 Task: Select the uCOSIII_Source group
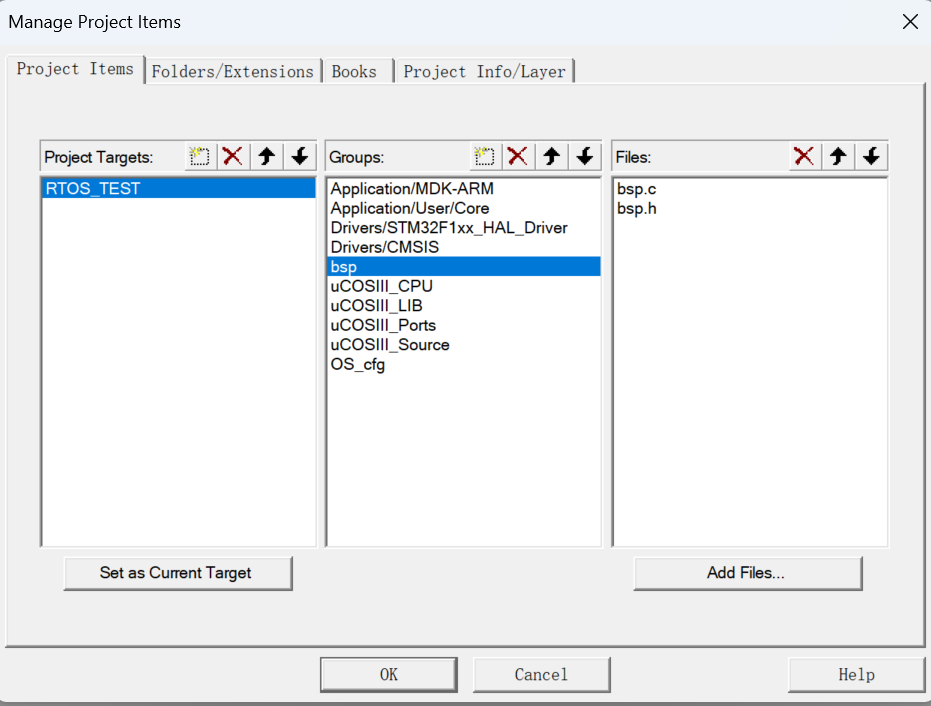464,345
